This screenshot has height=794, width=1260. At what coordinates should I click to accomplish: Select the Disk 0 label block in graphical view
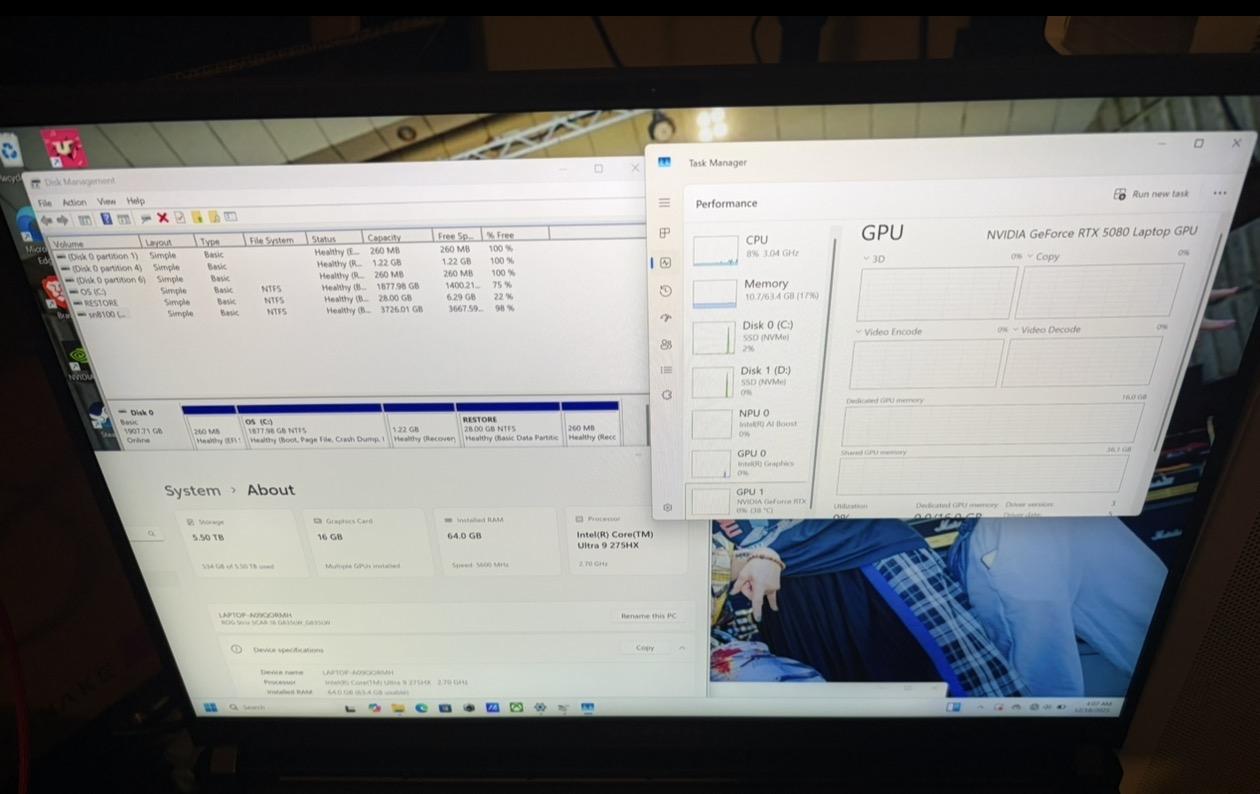coord(146,426)
